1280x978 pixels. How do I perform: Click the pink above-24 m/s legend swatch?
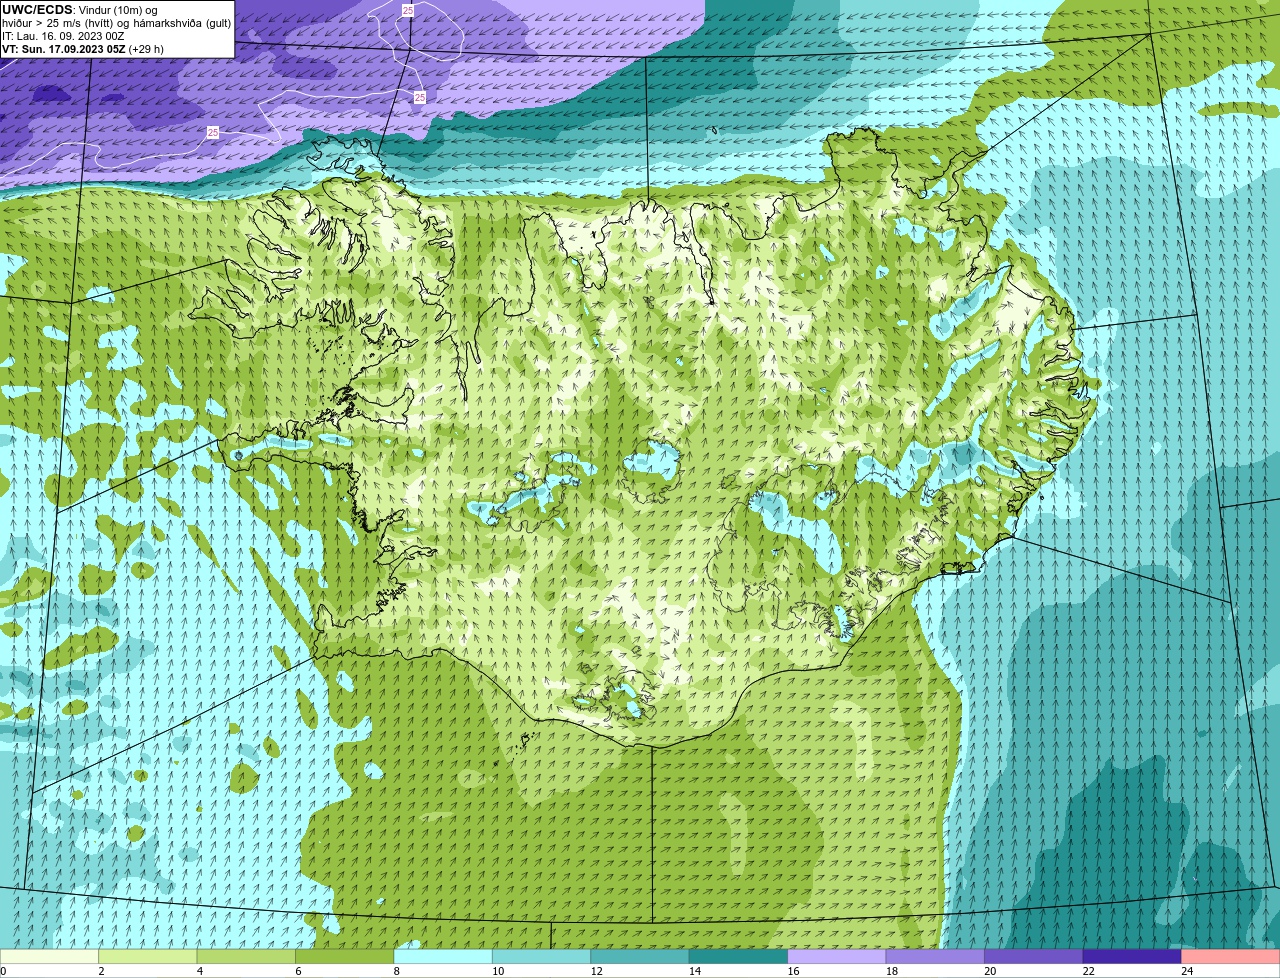tap(1231, 957)
